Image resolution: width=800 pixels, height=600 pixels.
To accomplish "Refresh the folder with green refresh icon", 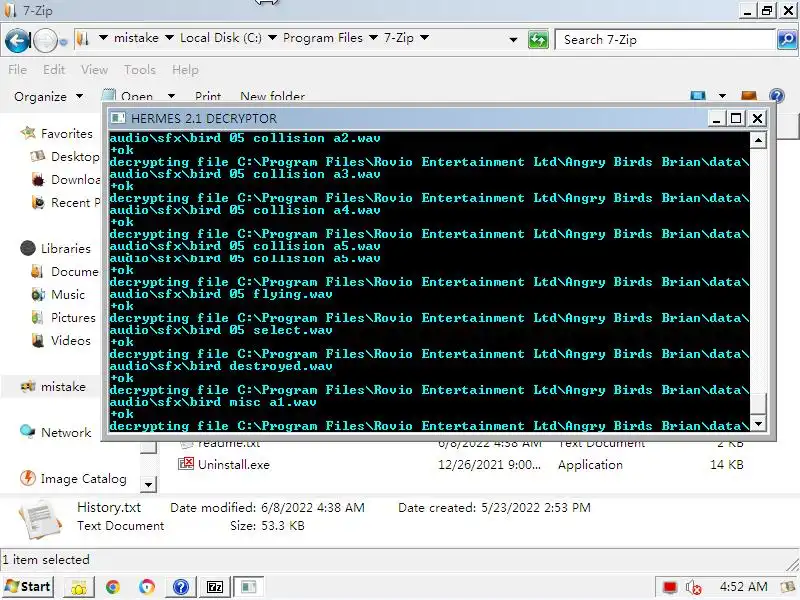I will pos(538,39).
